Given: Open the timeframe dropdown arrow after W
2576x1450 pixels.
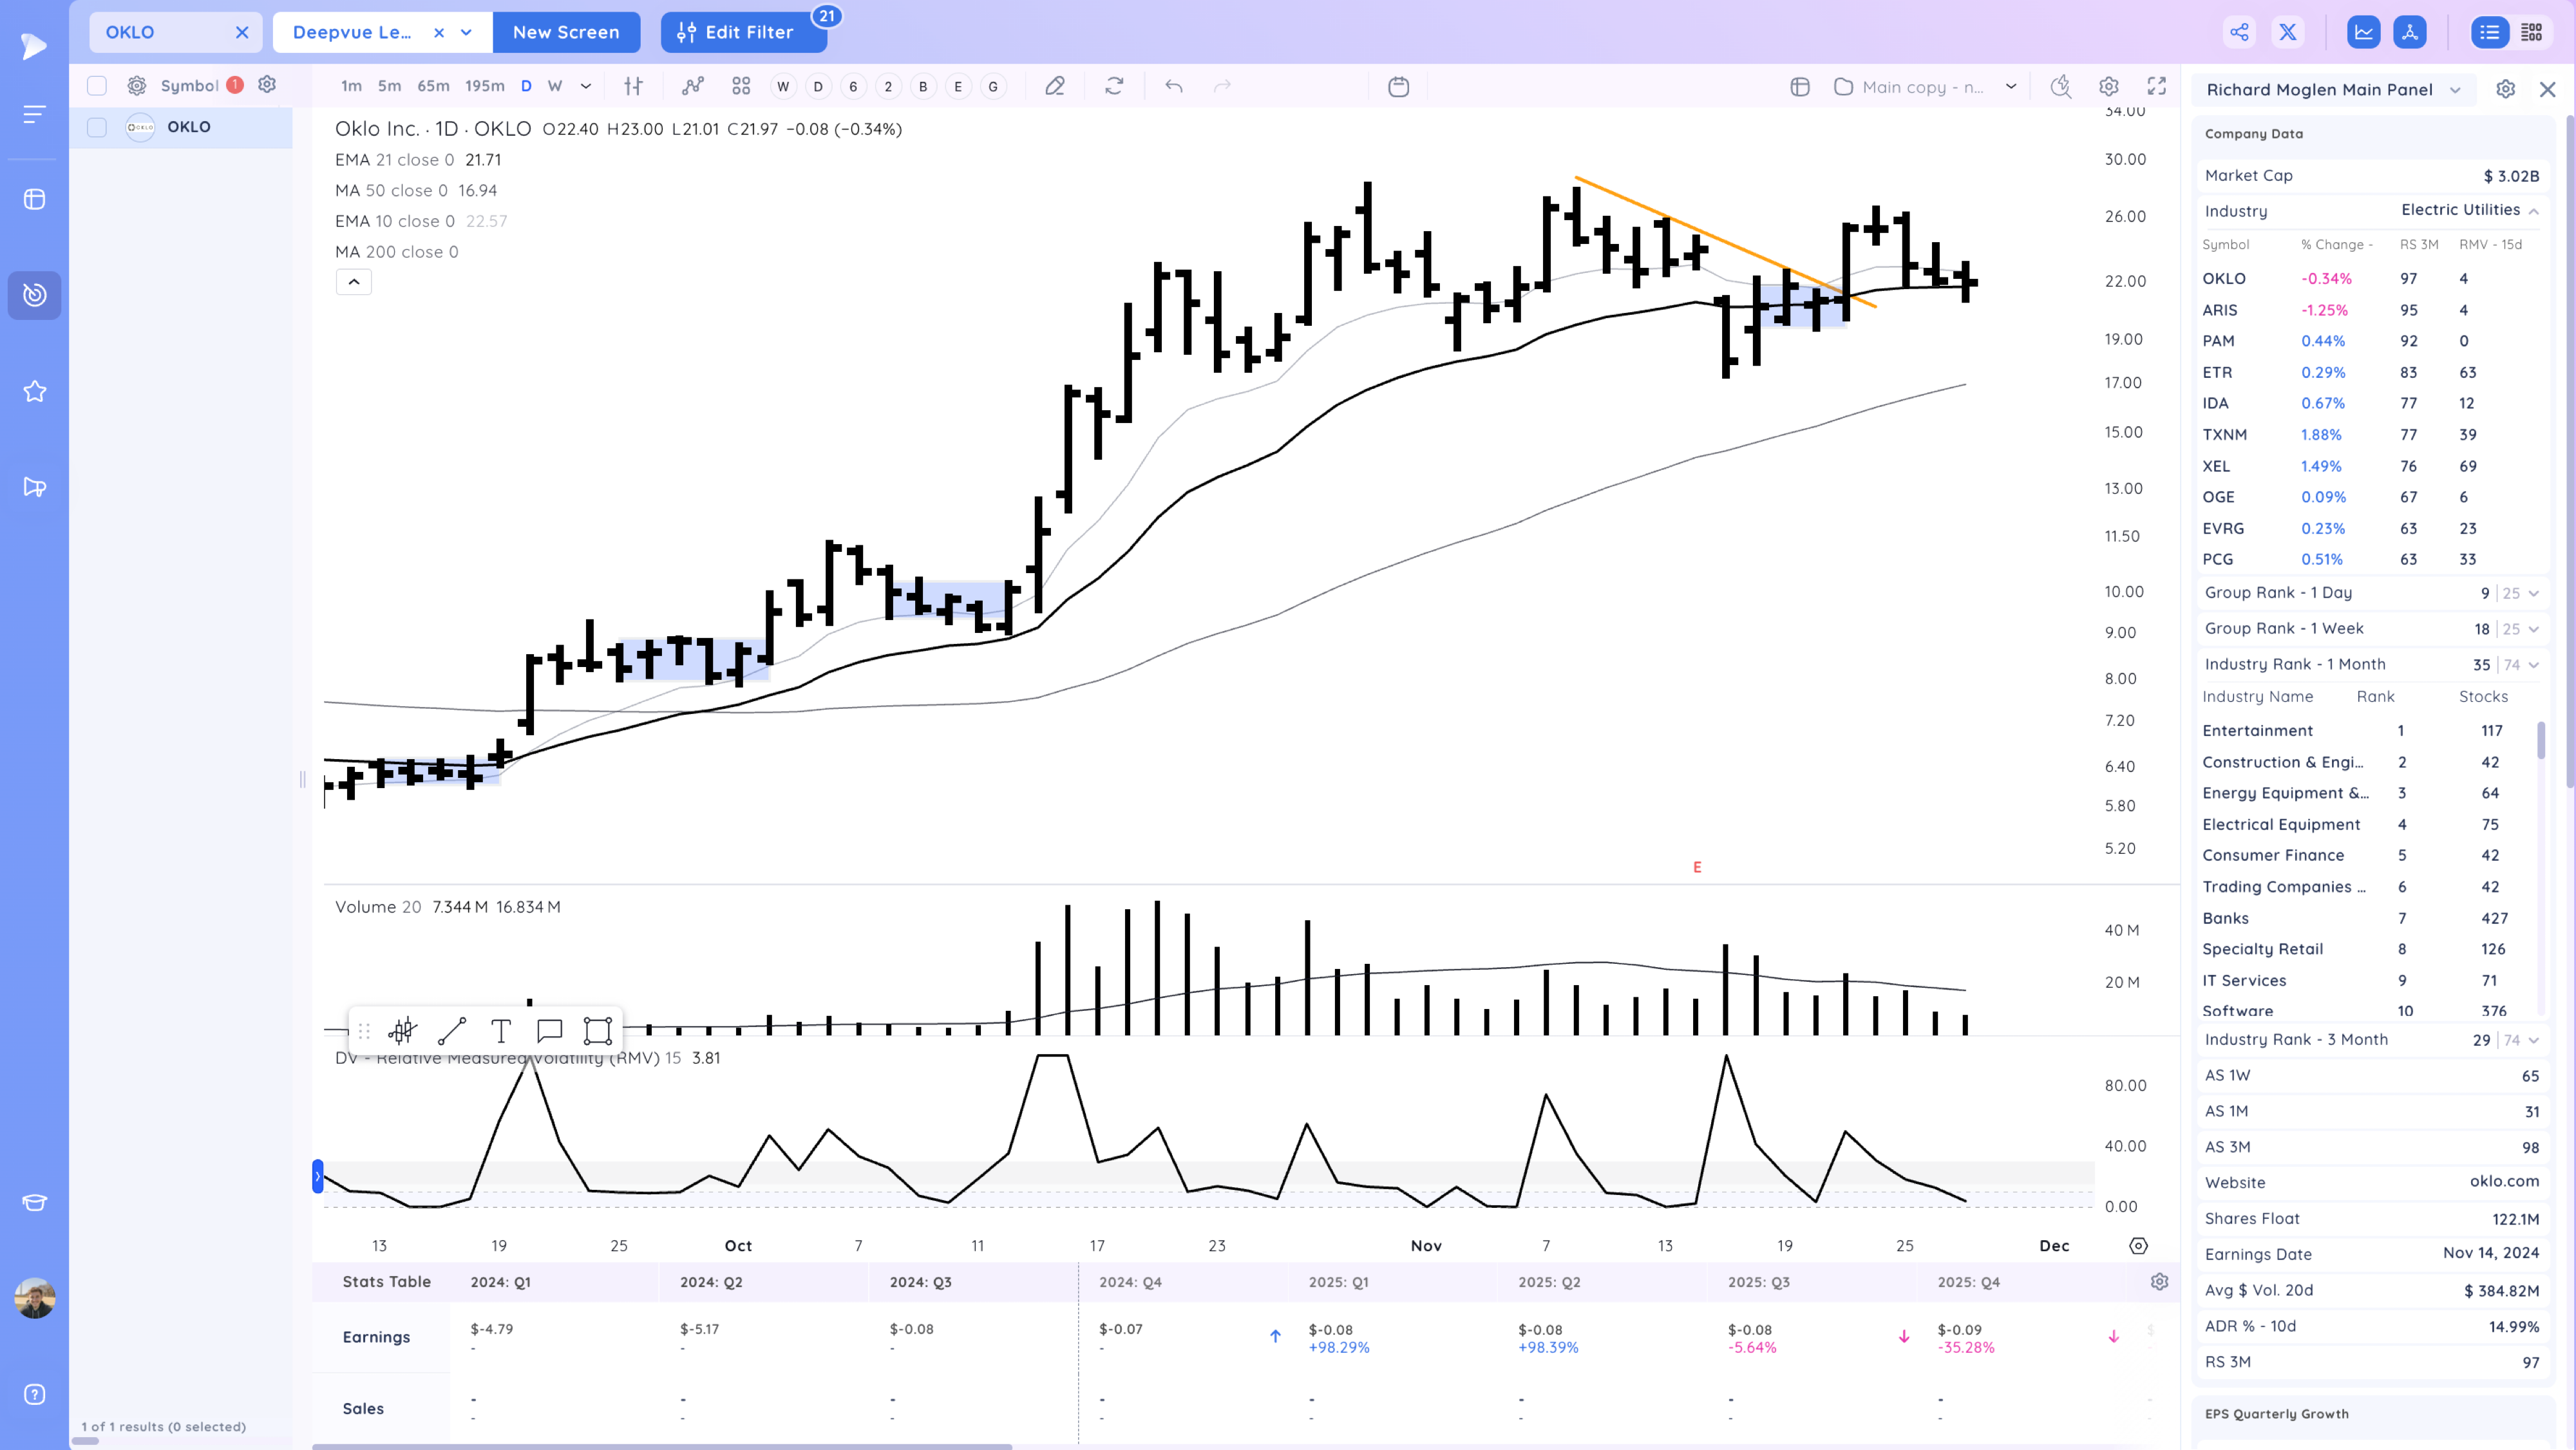Looking at the screenshot, I should pos(586,86).
